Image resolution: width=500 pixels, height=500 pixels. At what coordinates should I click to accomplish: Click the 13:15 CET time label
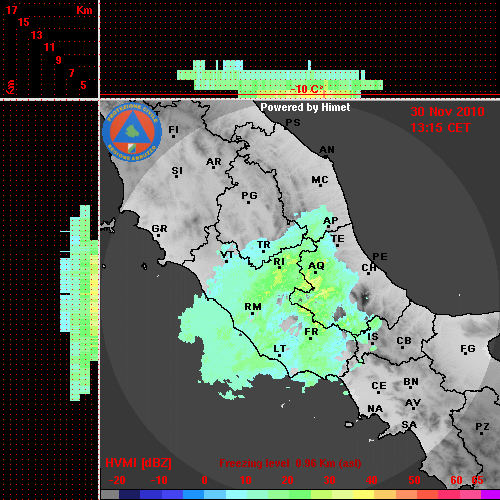pyautogui.click(x=440, y=128)
